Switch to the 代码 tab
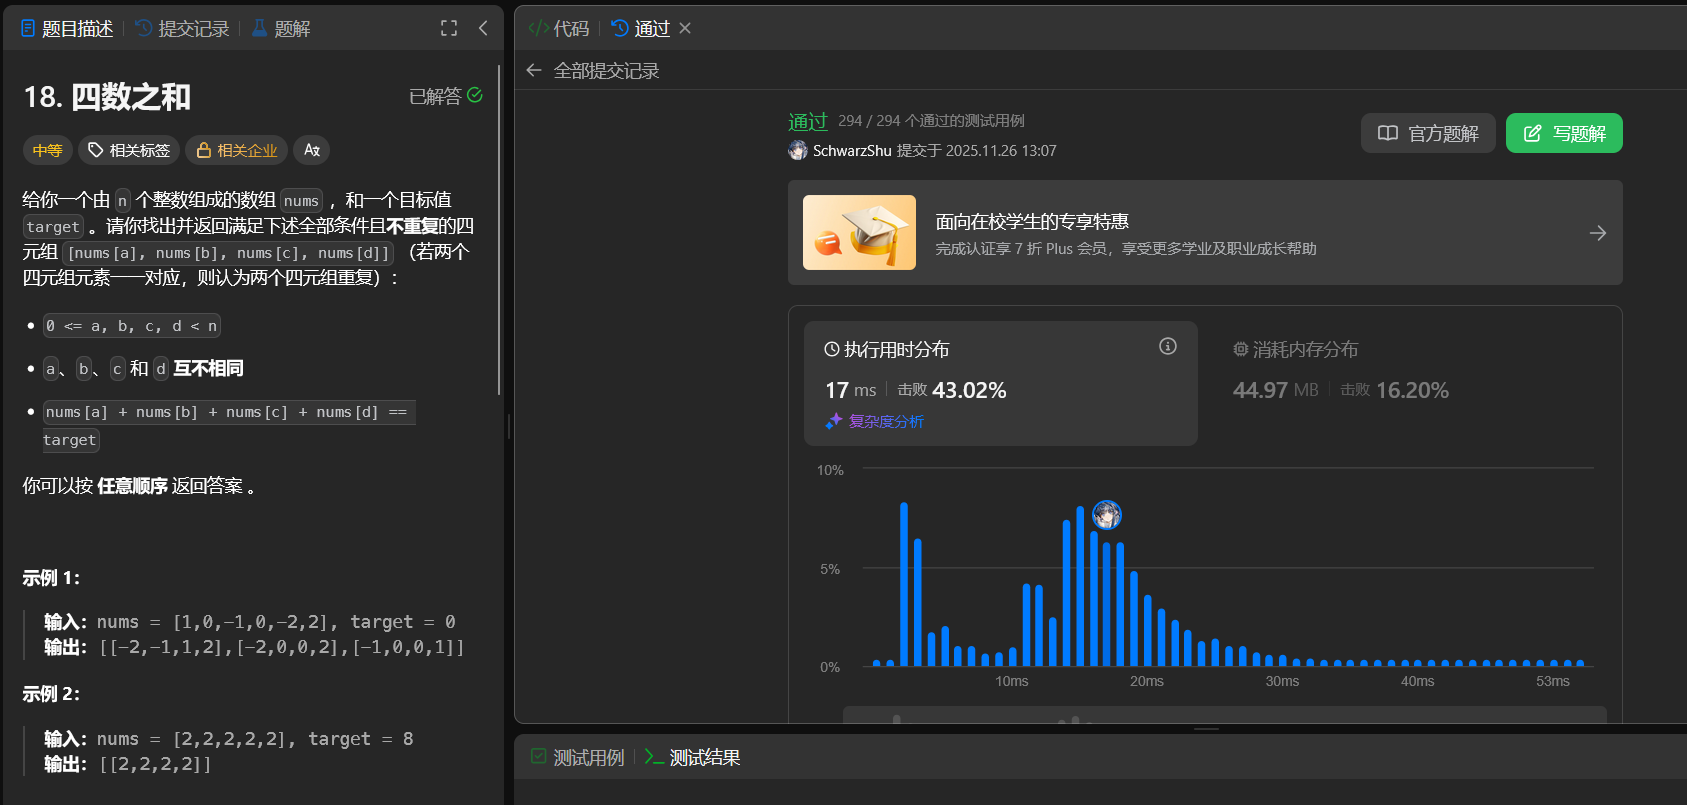 point(559,29)
